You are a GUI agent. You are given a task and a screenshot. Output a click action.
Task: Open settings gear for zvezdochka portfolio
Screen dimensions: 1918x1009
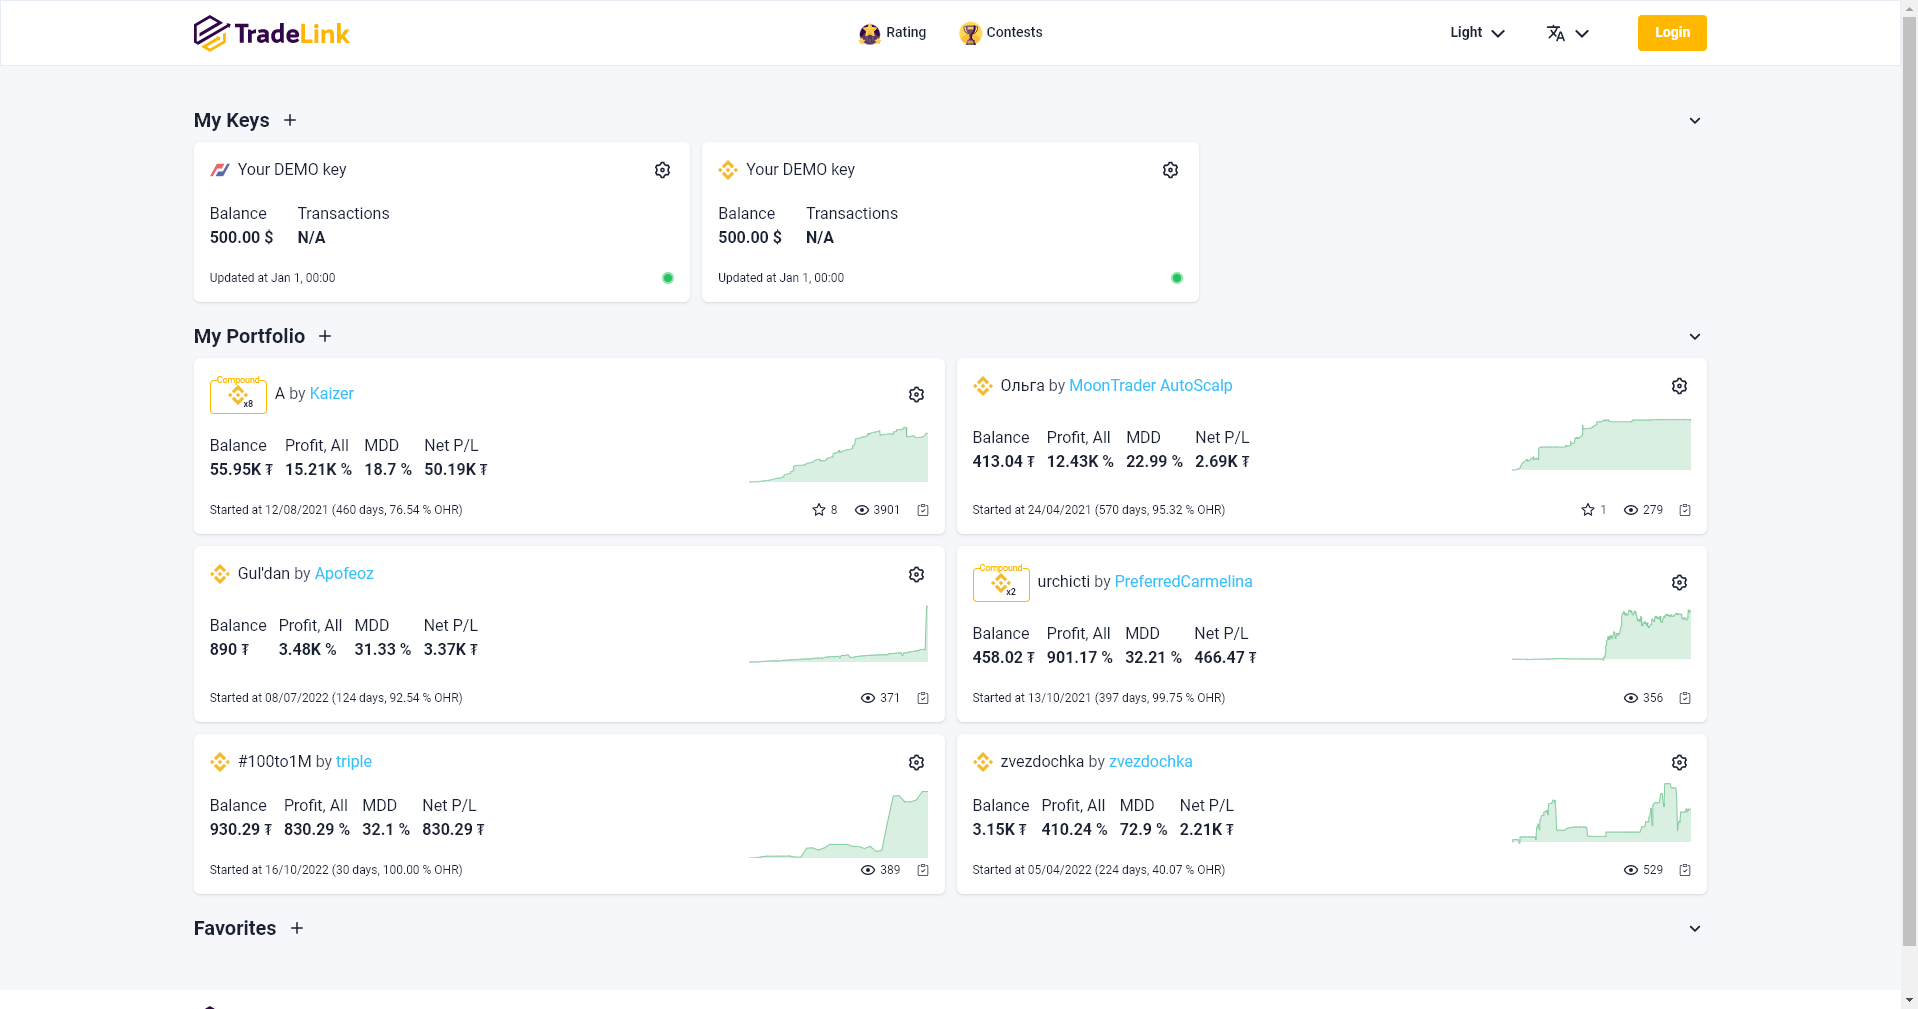[1679, 763]
